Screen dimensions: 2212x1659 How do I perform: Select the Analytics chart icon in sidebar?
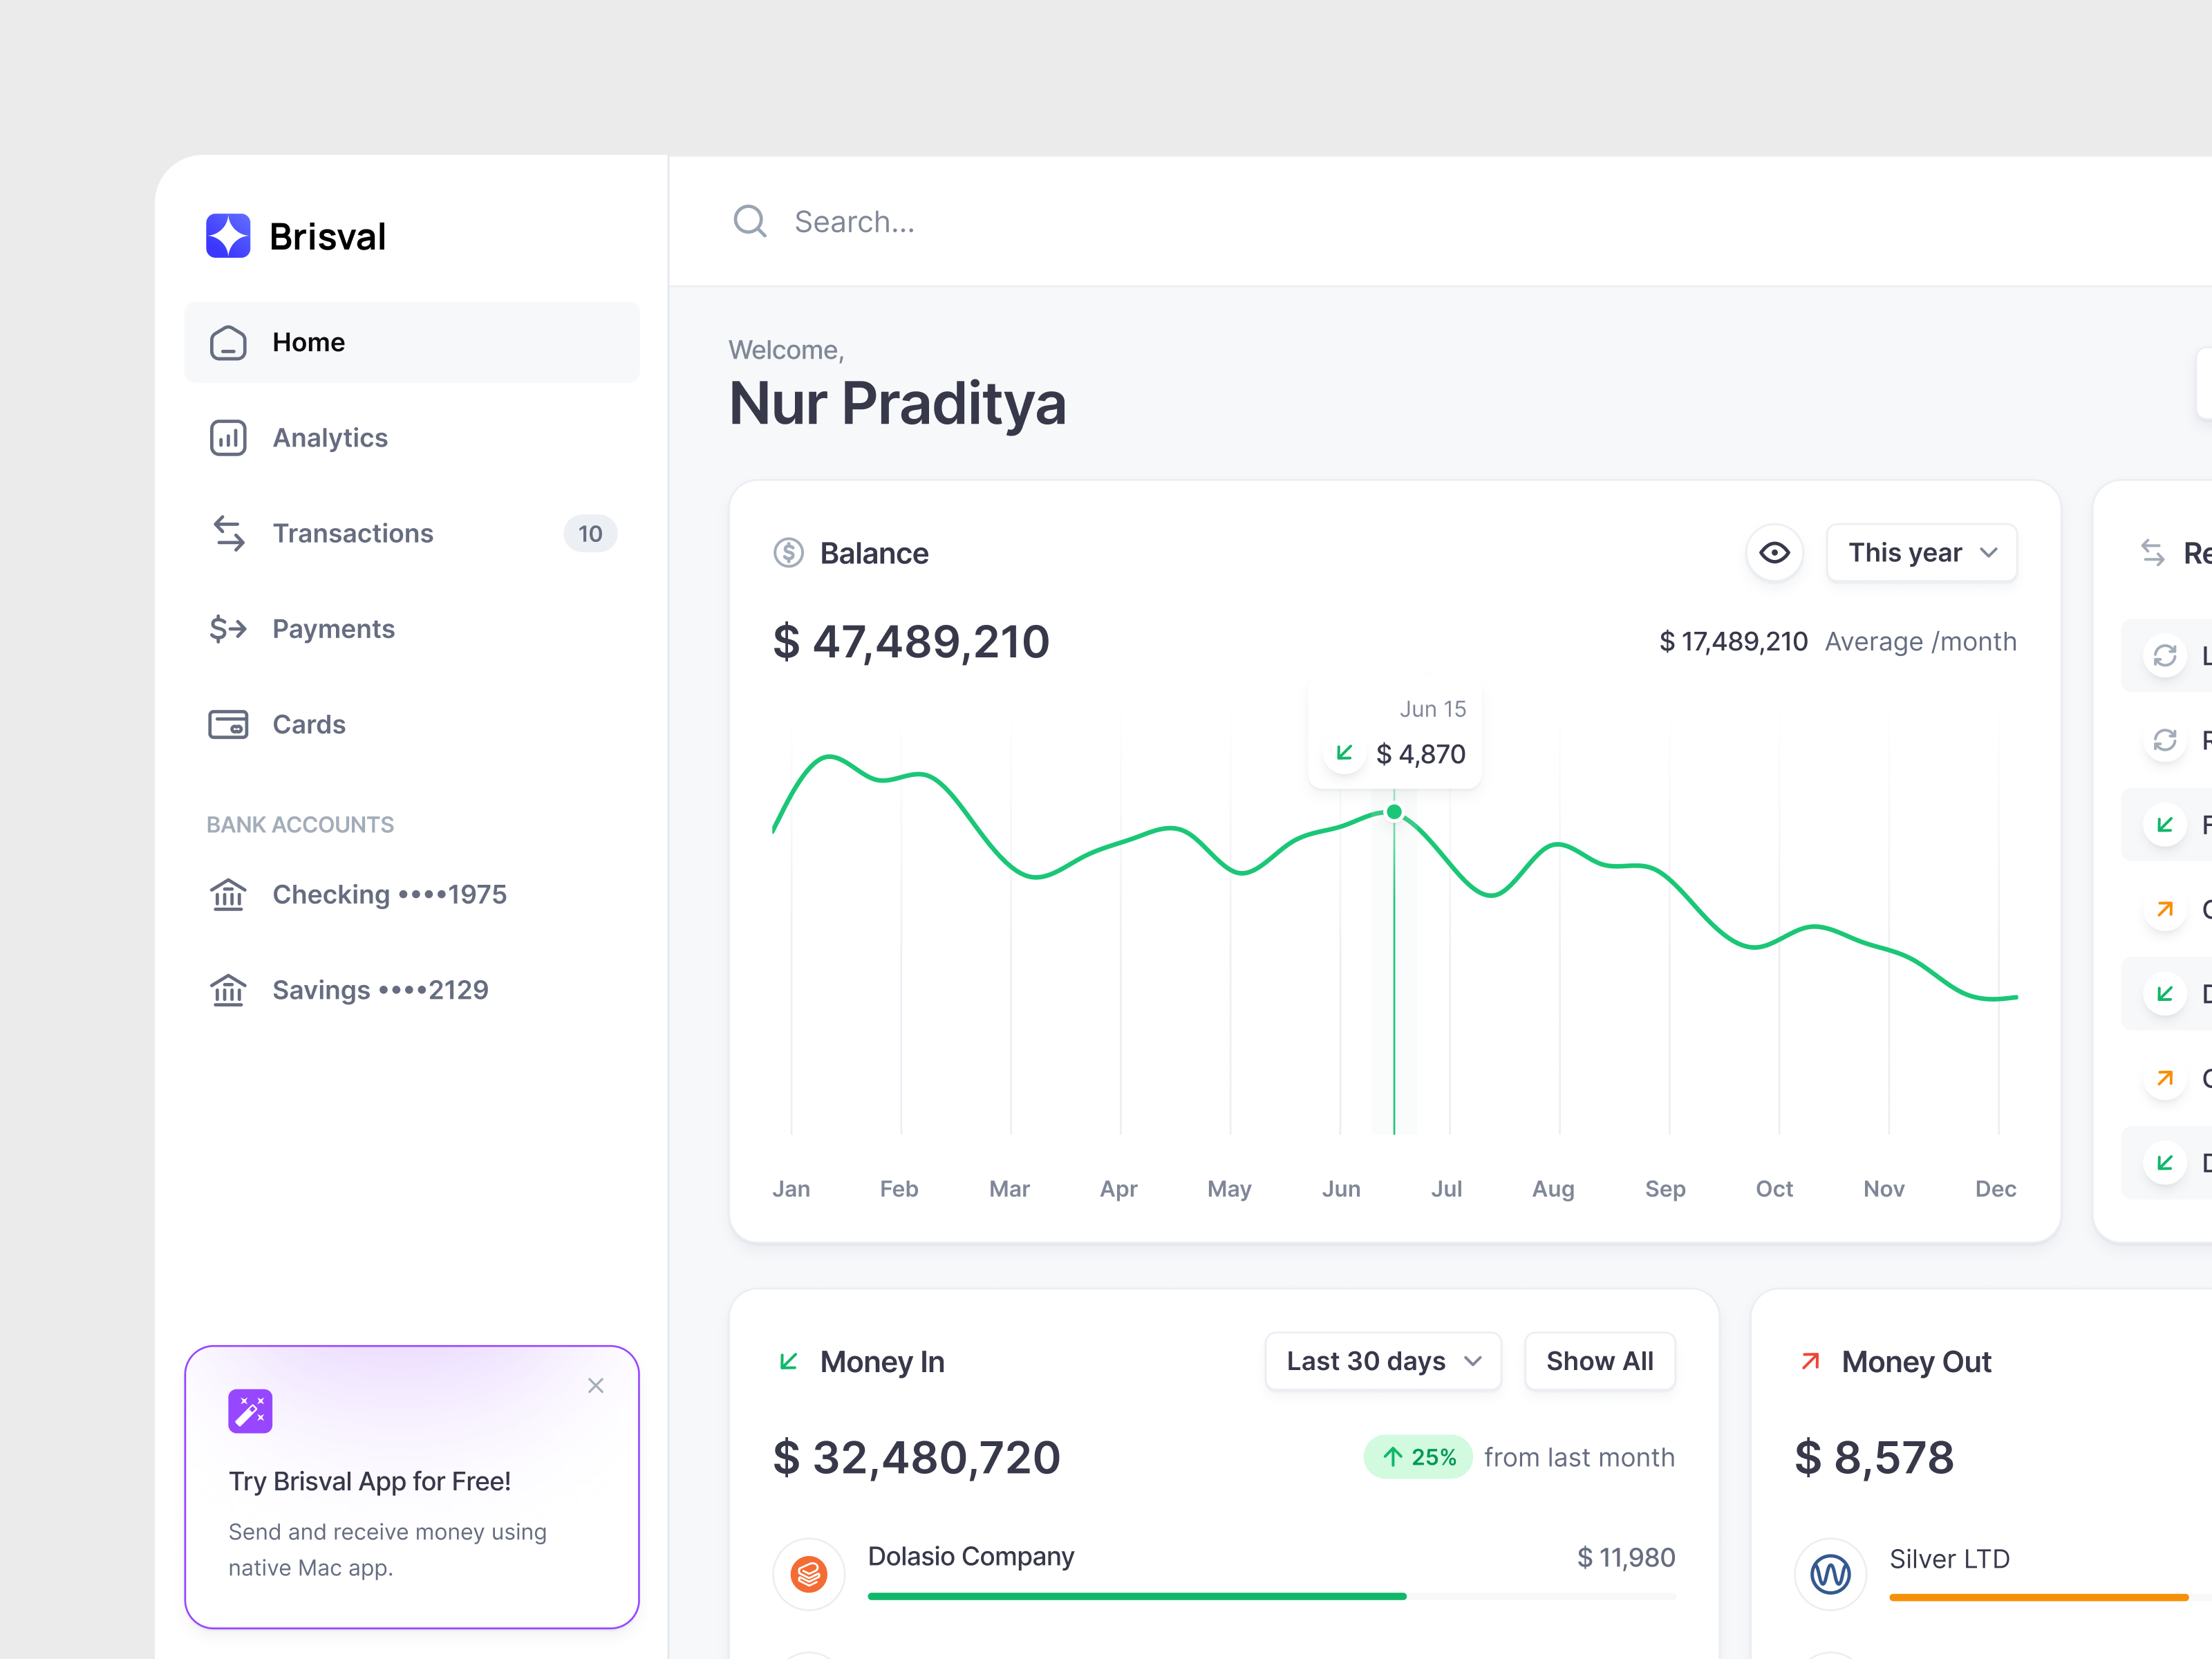pos(229,438)
